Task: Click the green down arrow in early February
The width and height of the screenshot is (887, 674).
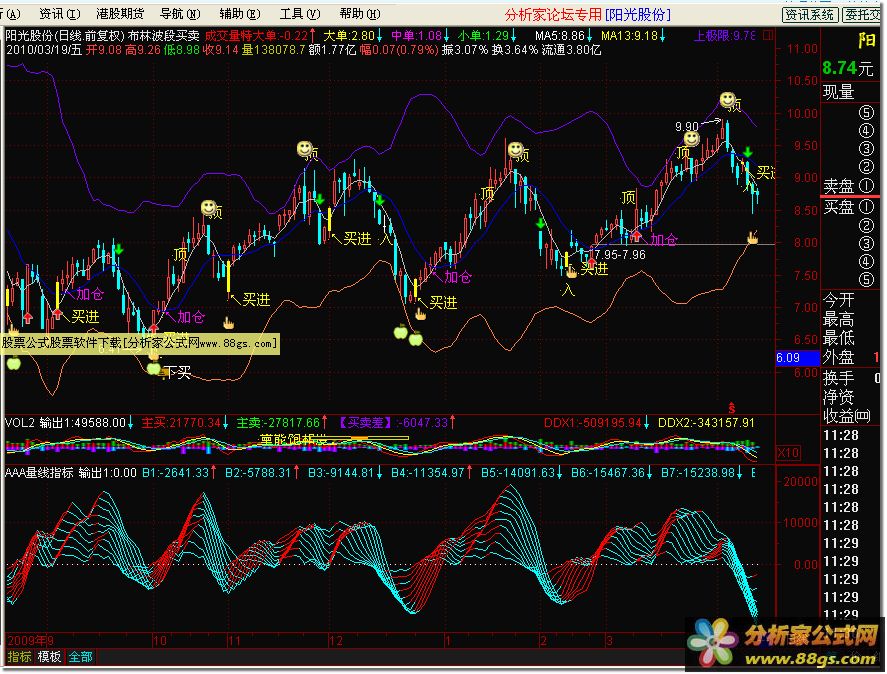Action: point(540,224)
